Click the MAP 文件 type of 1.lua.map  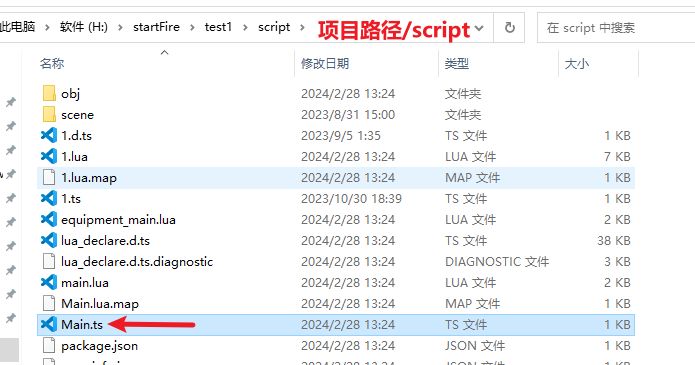(x=472, y=178)
